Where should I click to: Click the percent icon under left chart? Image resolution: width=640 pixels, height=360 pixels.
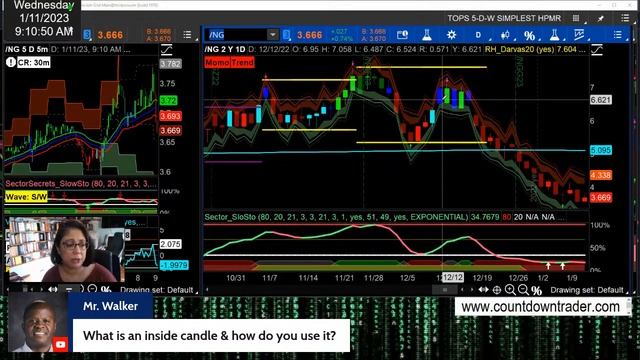106,289
